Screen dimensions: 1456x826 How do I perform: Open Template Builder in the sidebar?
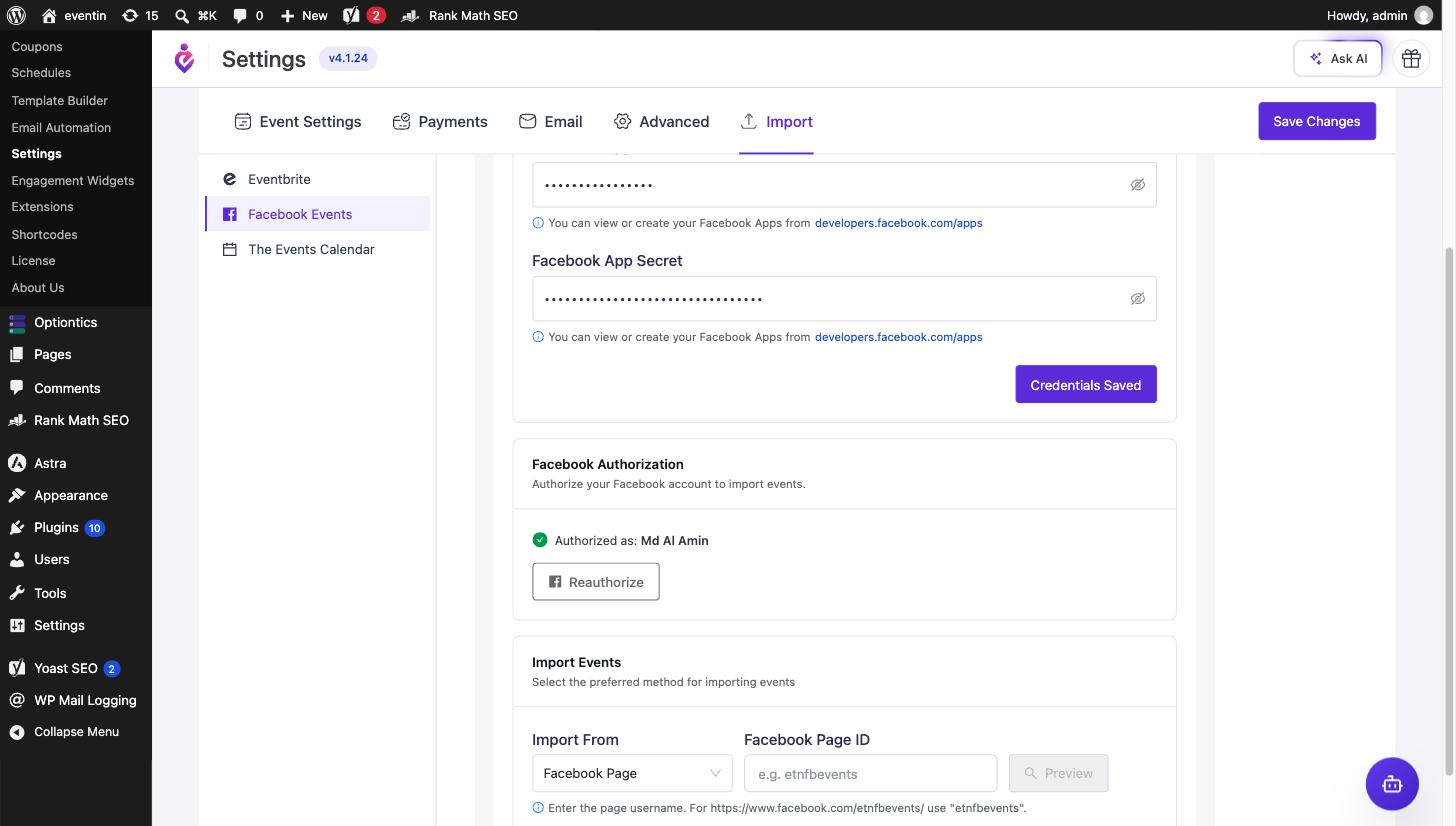pos(60,100)
